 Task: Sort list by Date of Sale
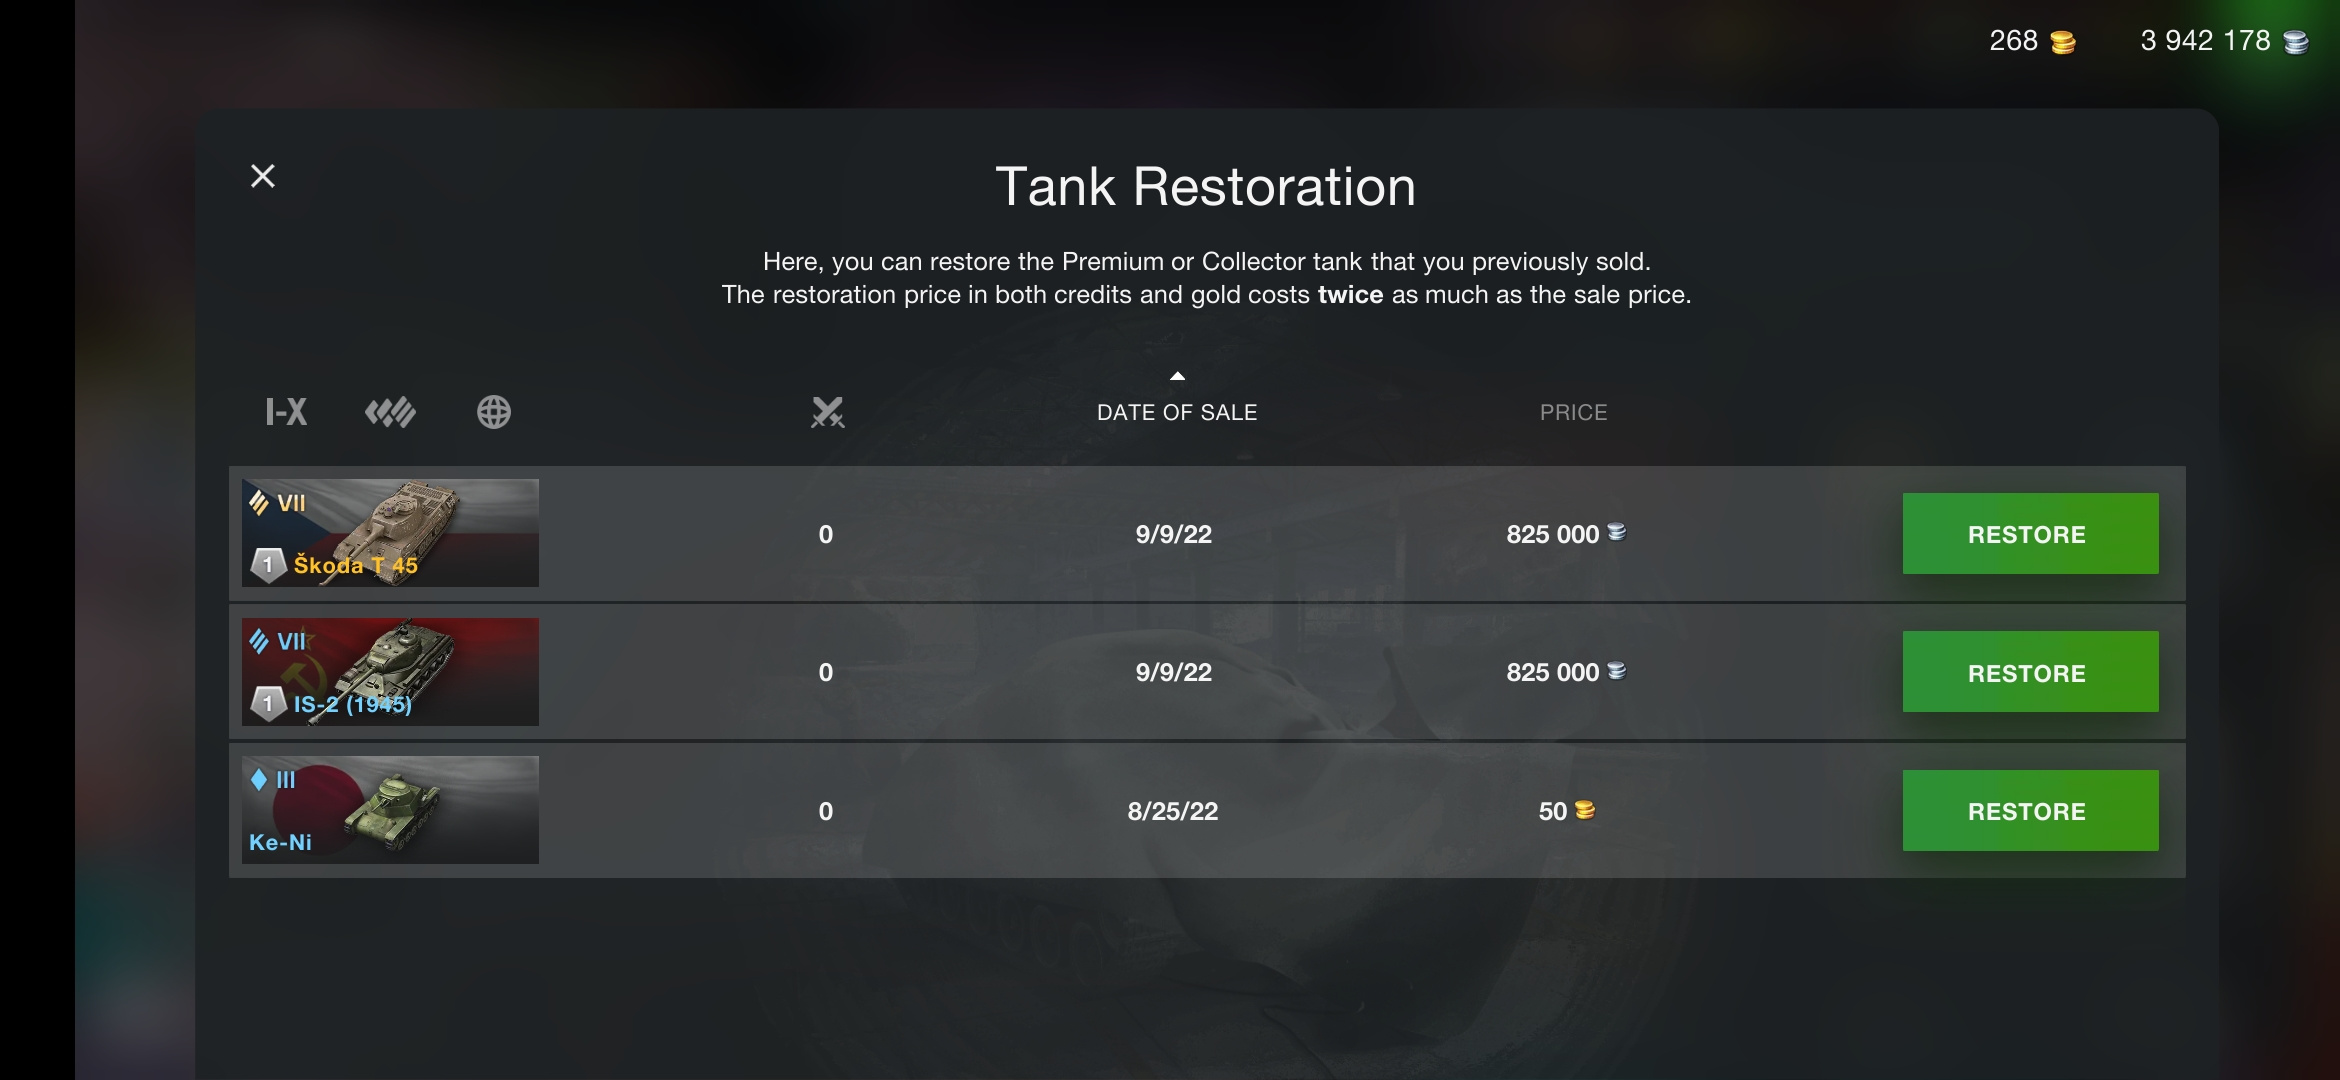(x=1177, y=412)
